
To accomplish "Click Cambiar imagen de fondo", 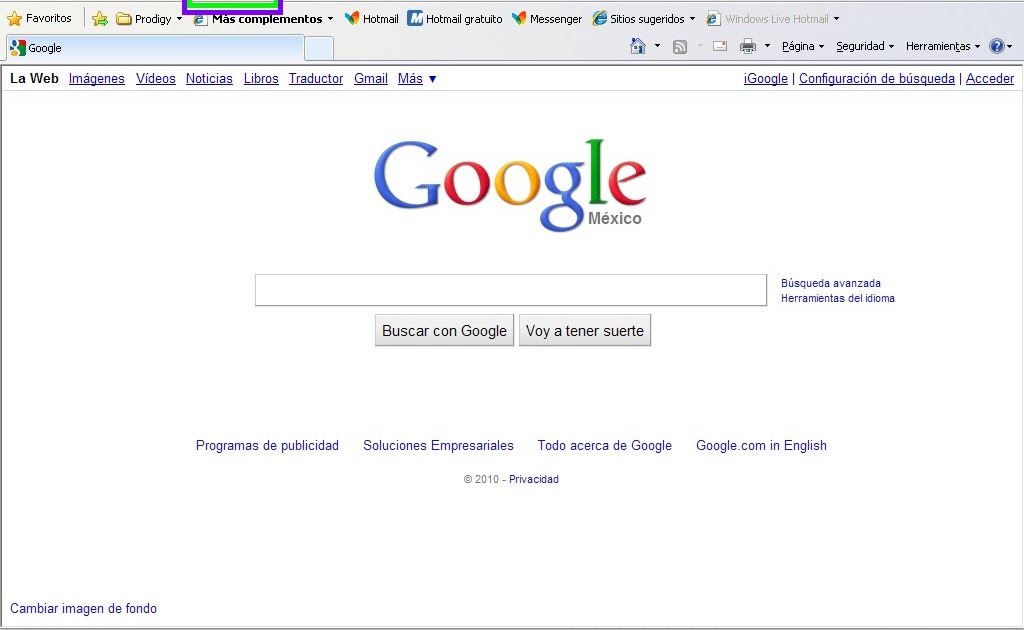I will (83, 608).
